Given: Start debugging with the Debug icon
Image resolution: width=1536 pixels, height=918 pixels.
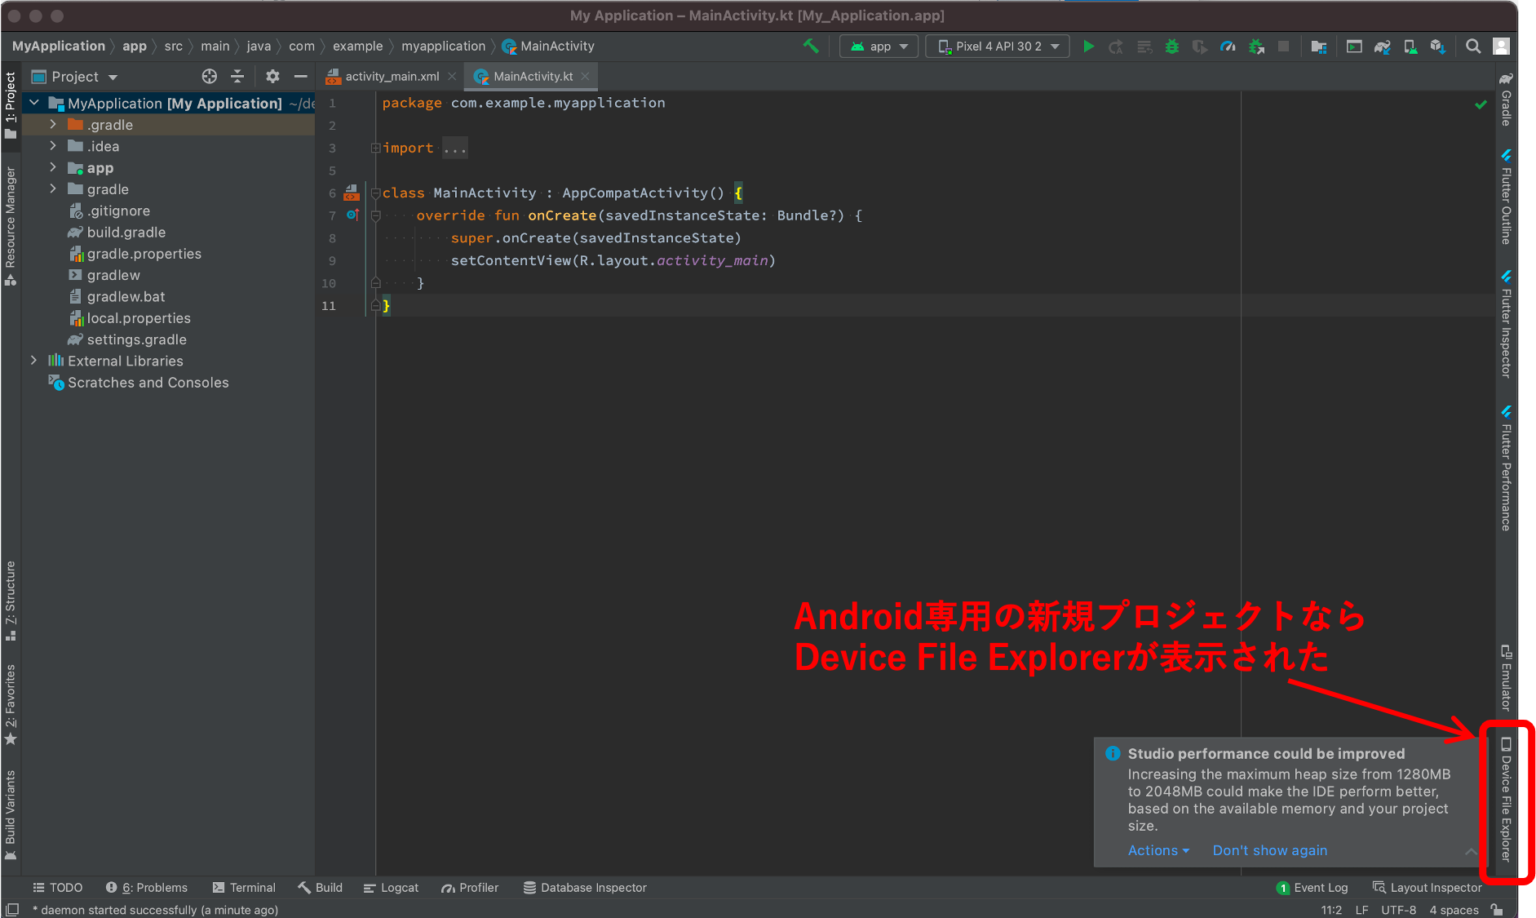Looking at the screenshot, I should (1171, 46).
